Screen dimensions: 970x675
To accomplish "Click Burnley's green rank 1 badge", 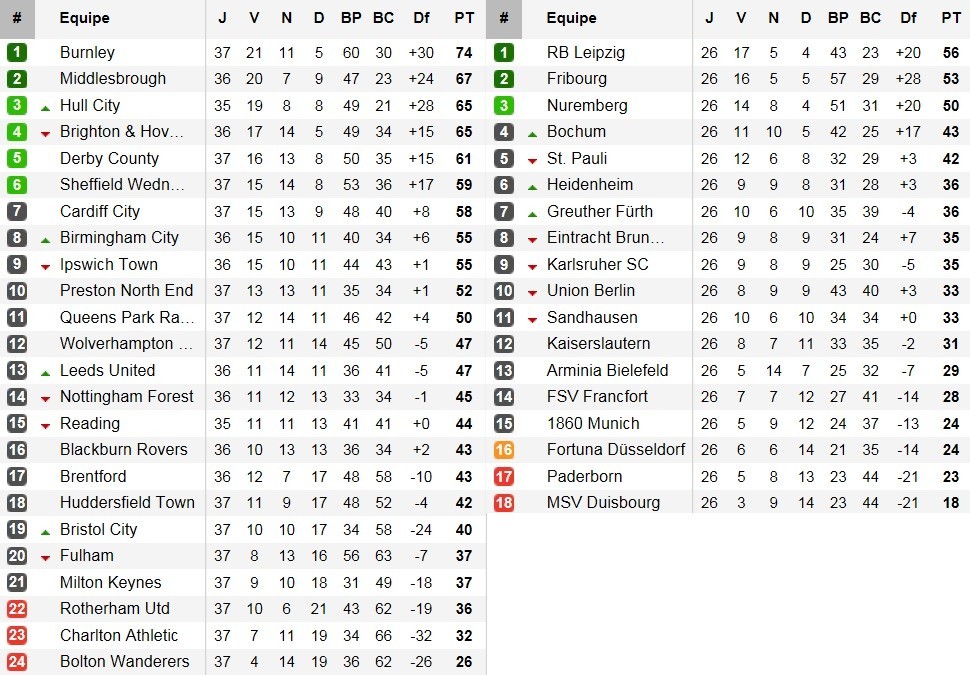I will [17, 52].
